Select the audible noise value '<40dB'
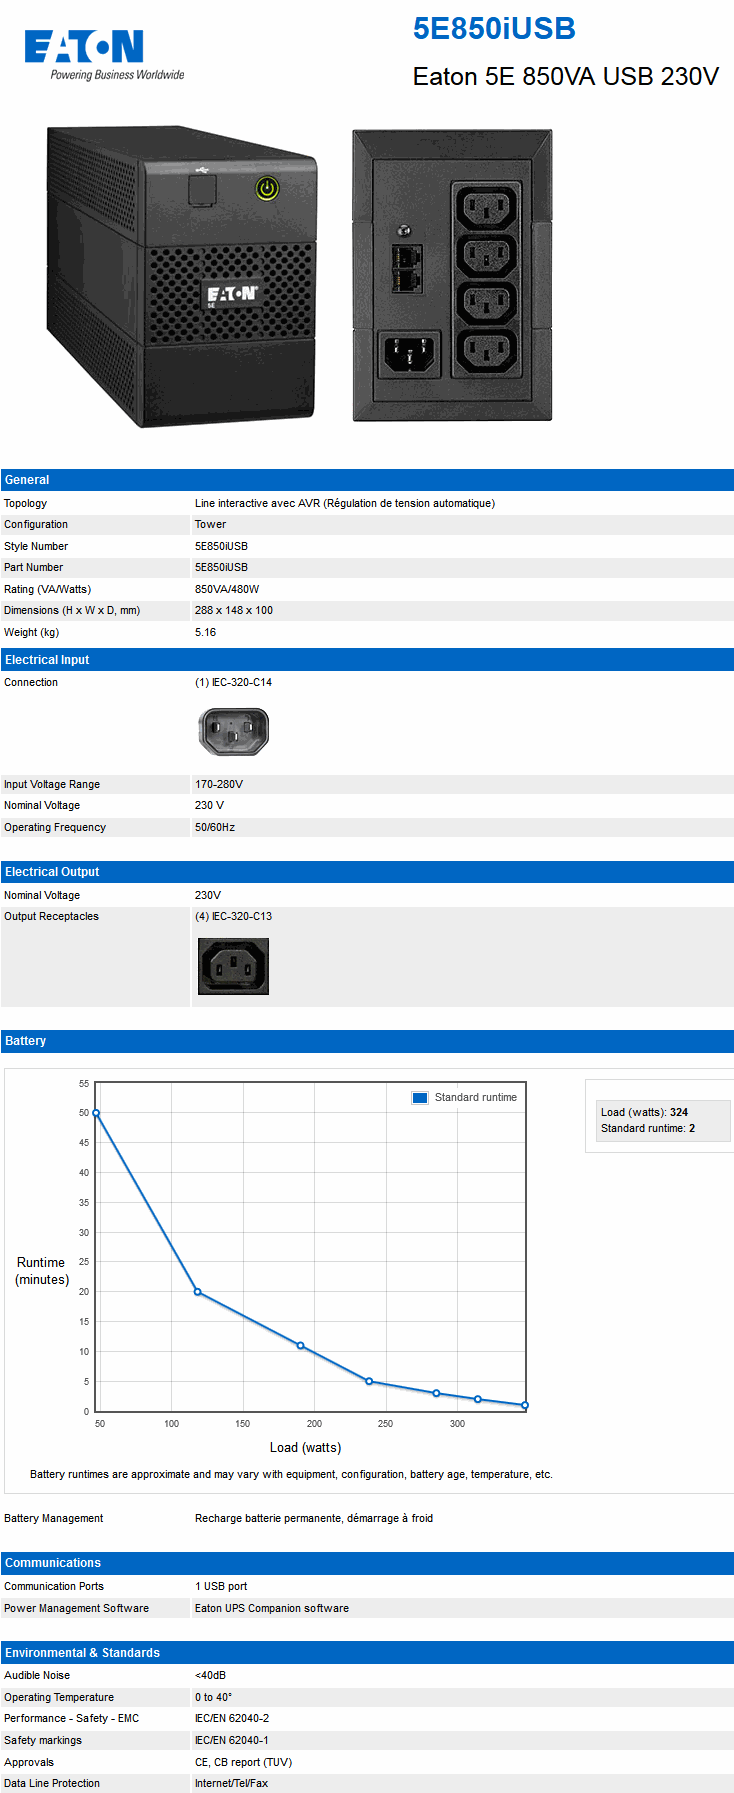 click(210, 1675)
